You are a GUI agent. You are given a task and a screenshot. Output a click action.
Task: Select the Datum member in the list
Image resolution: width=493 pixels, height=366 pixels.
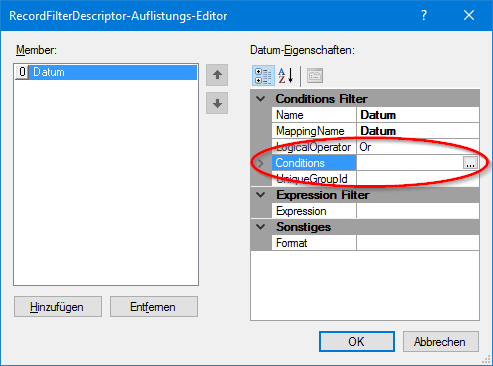tap(106, 72)
